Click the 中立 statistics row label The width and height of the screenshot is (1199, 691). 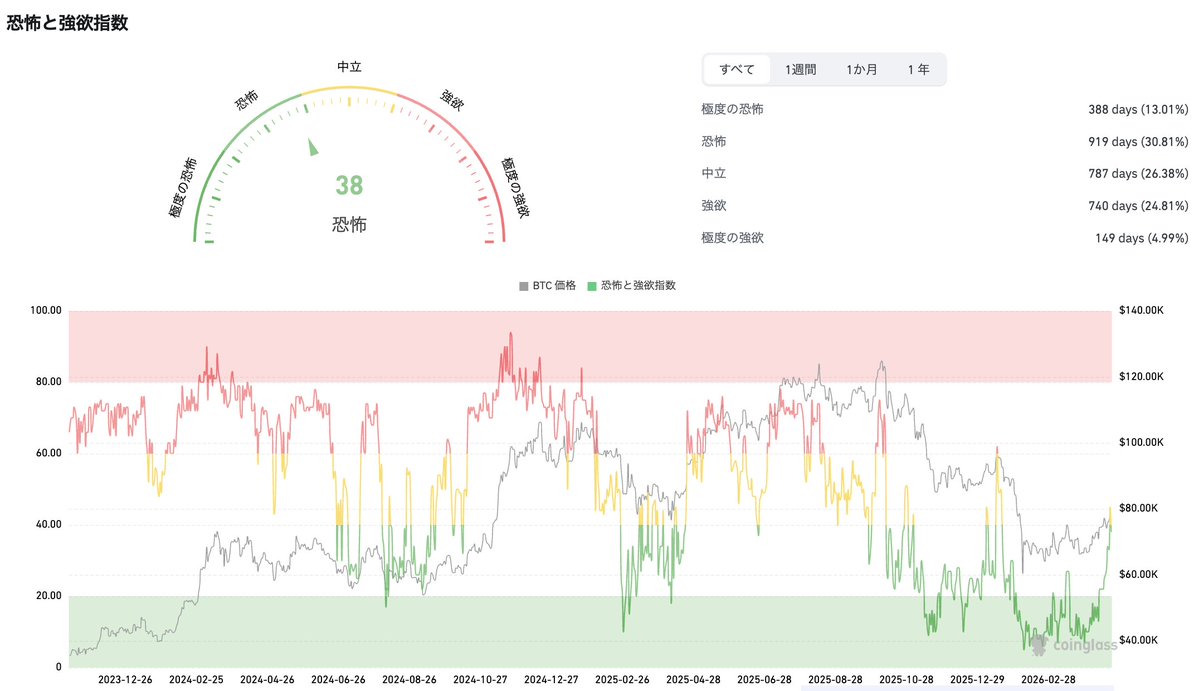point(713,174)
